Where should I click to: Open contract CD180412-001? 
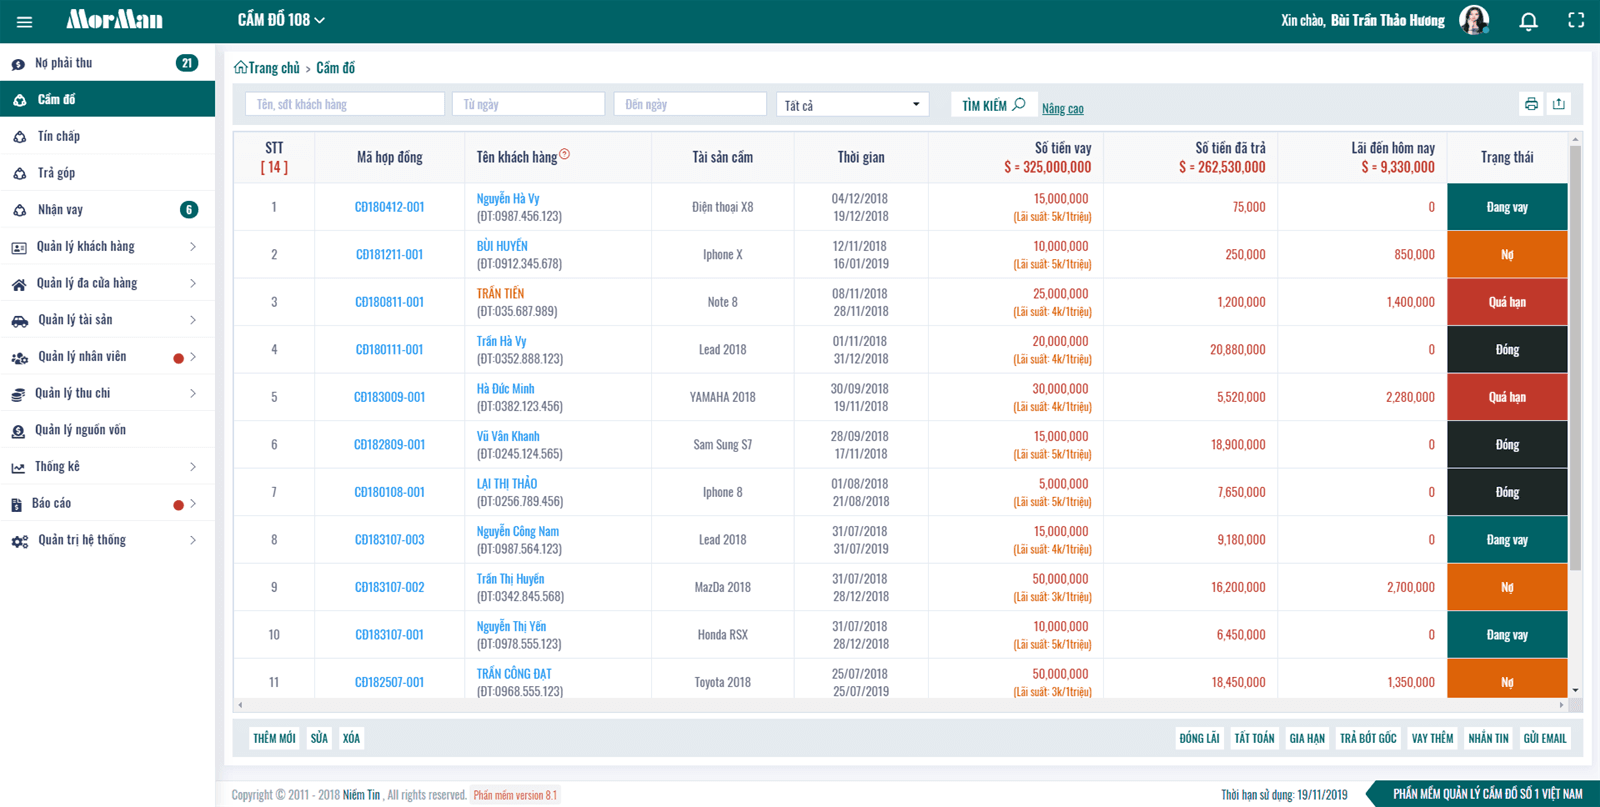pos(389,207)
